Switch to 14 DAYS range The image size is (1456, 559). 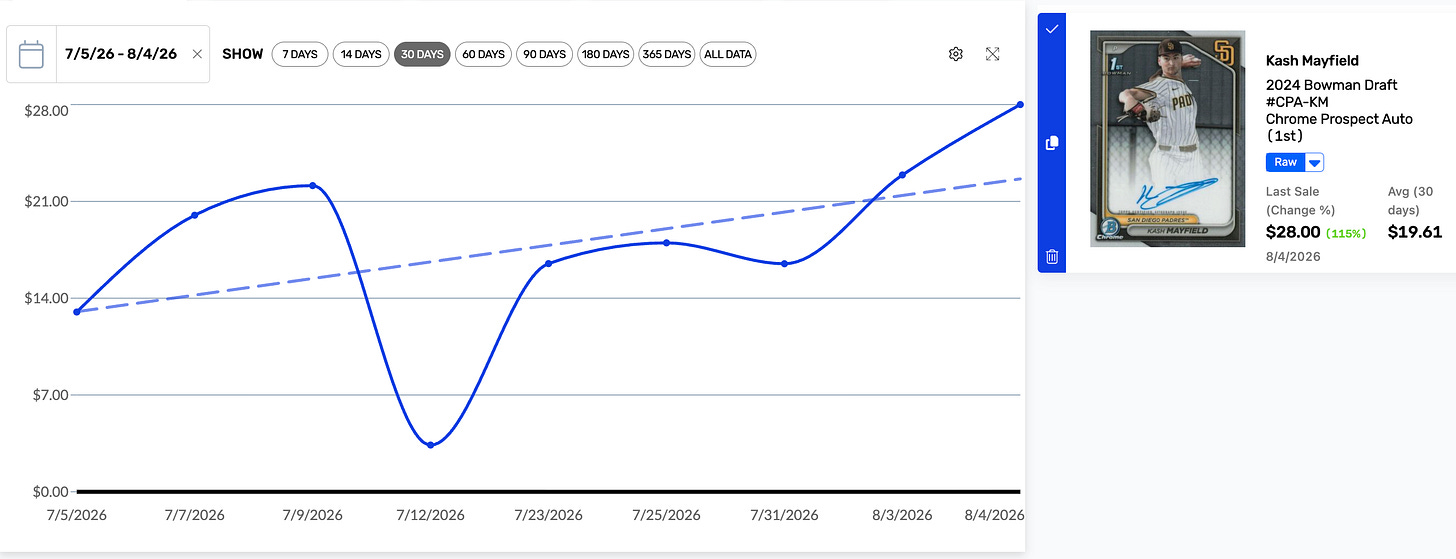(x=361, y=54)
